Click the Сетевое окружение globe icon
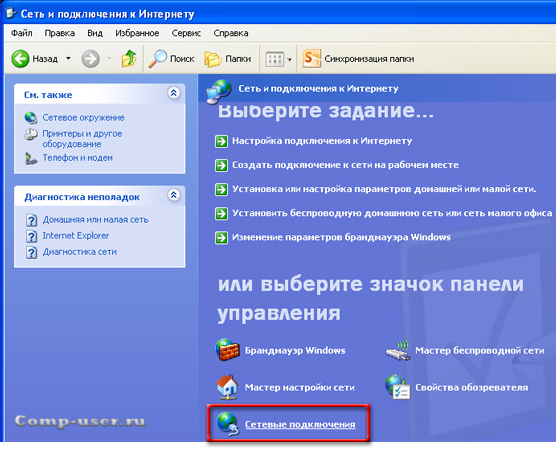Screen dimensions: 556x451 pyautogui.click(x=31, y=118)
